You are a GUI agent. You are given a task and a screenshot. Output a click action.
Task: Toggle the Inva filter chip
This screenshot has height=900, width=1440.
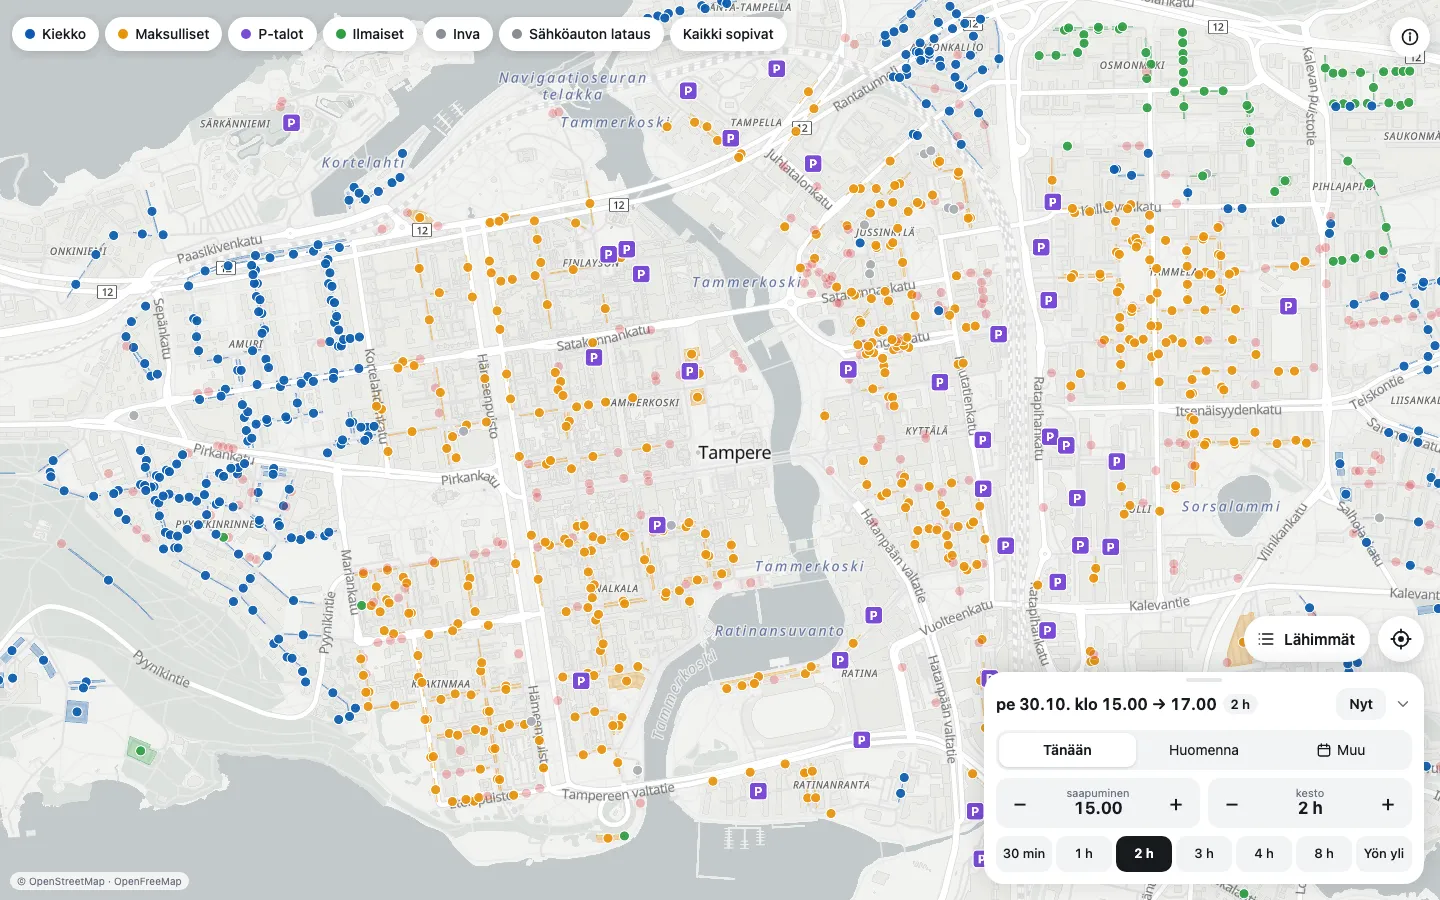point(458,34)
